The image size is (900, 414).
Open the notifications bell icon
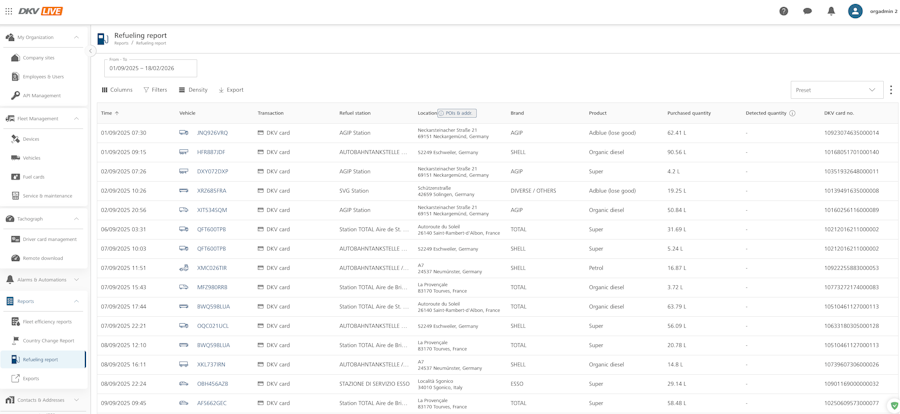point(831,11)
